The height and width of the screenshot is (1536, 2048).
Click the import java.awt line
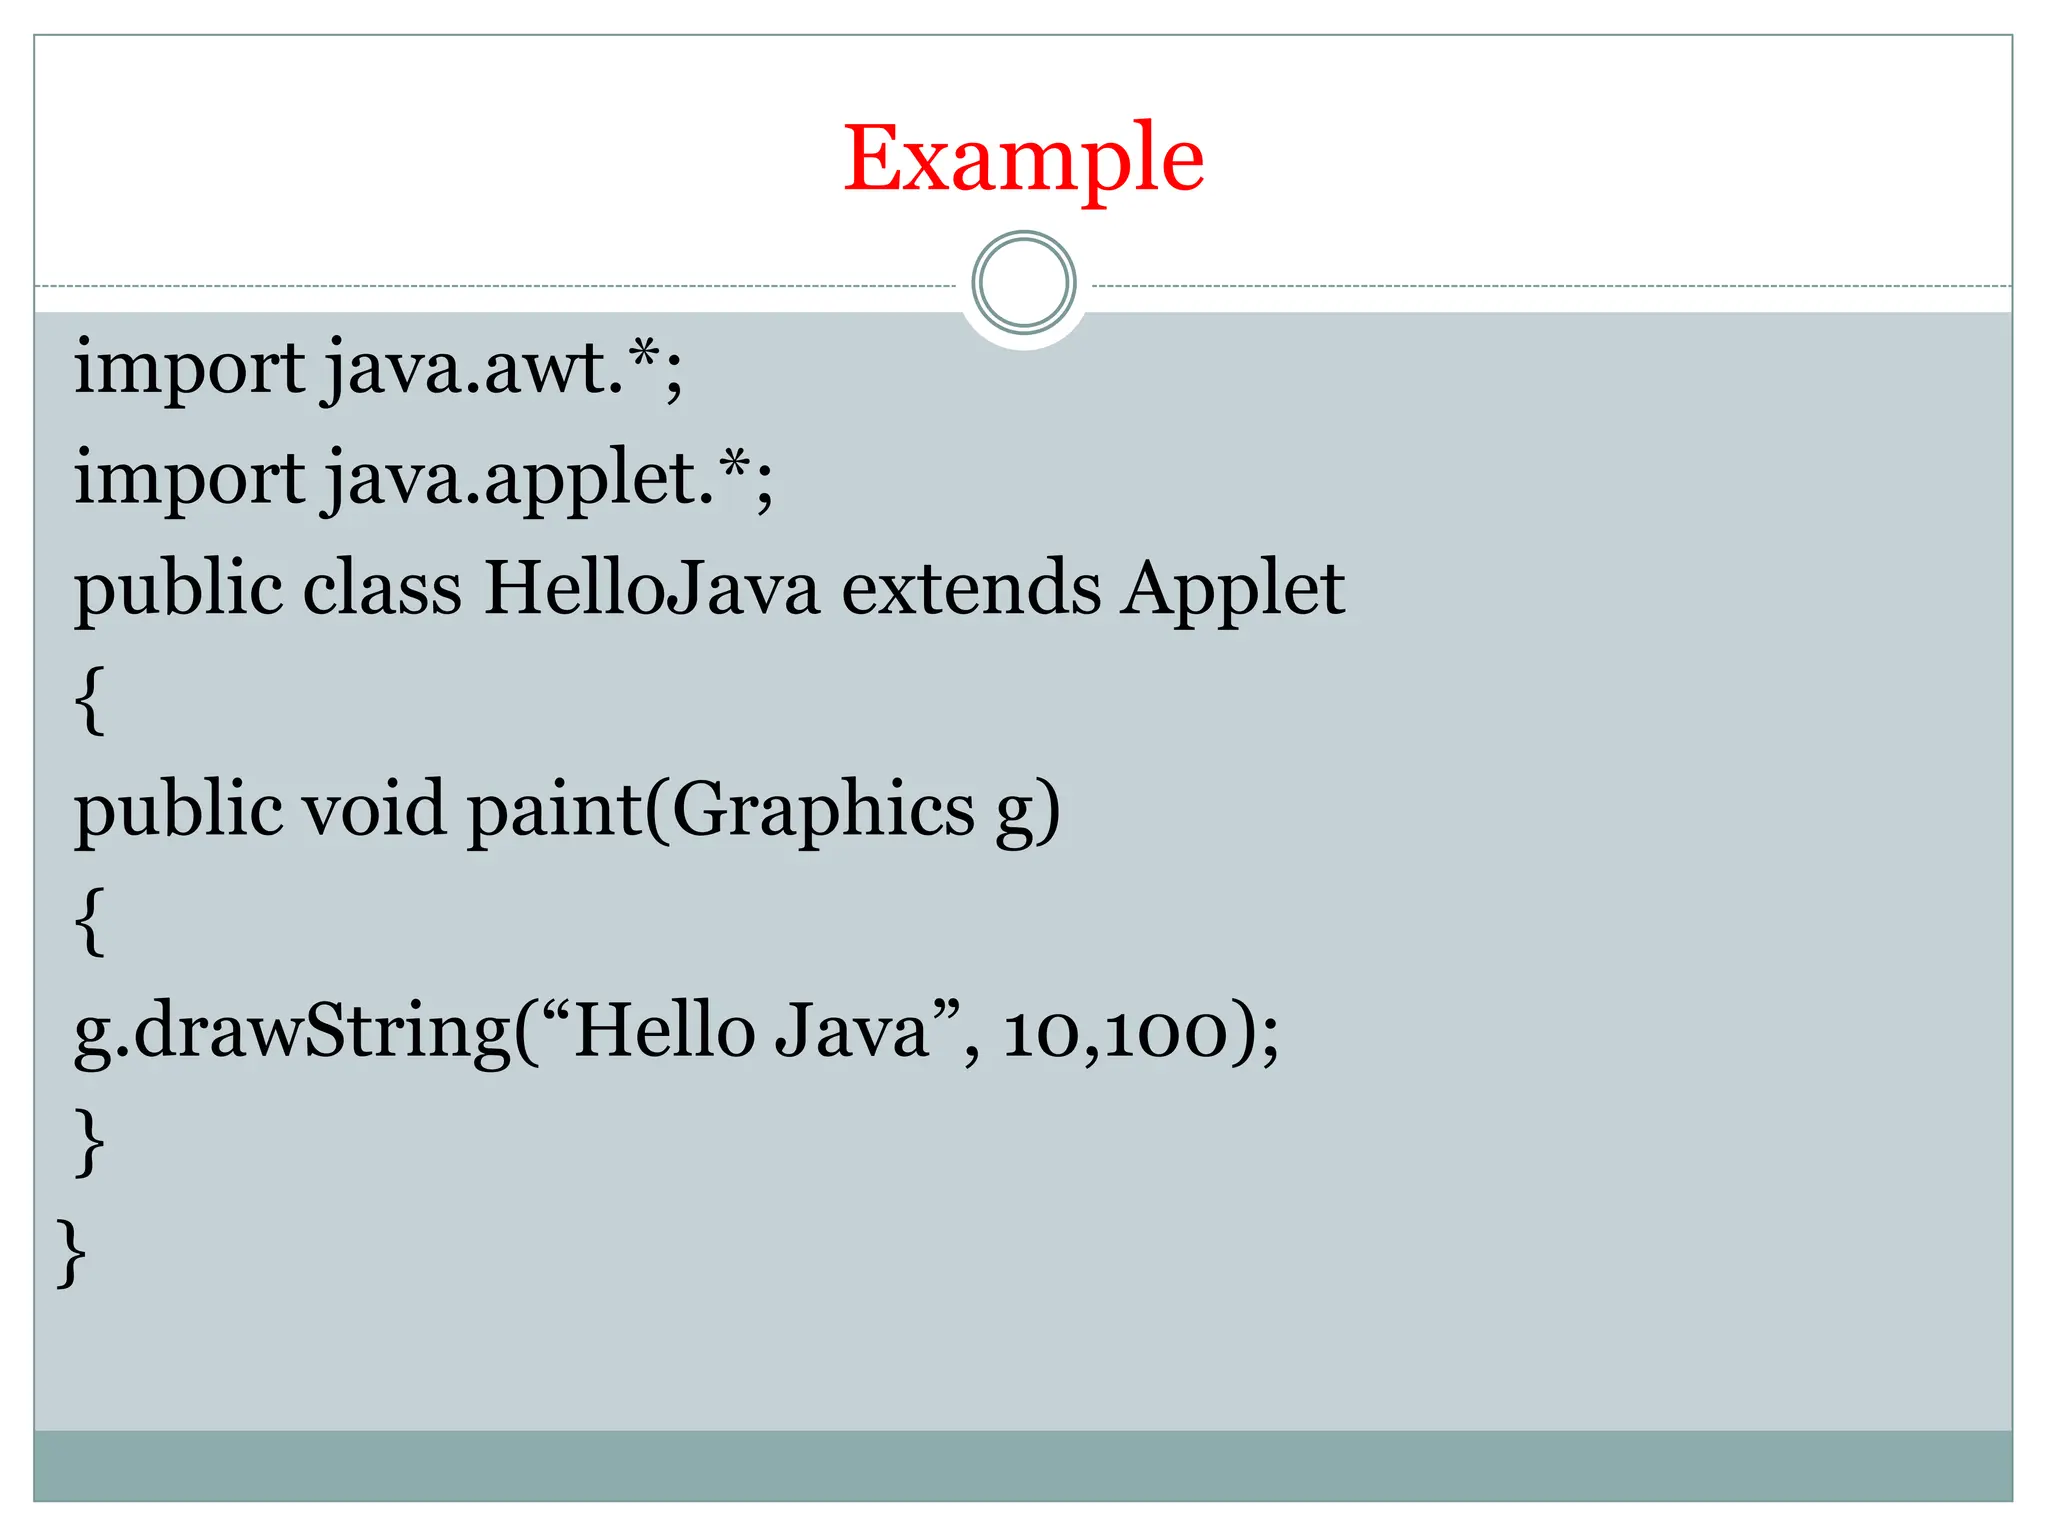[x=378, y=368]
